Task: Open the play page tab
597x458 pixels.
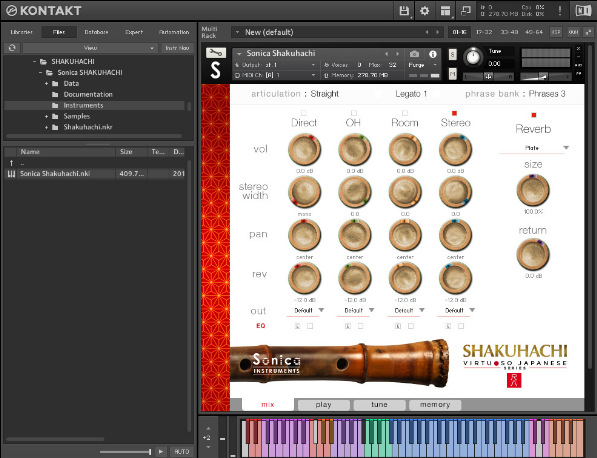Action: click(x=323, y=405)
